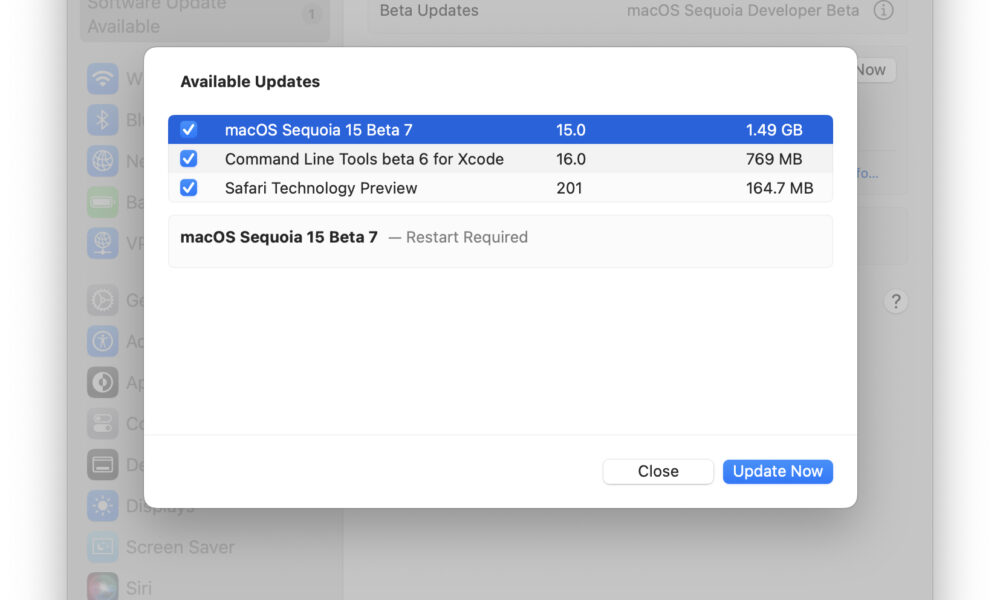Select Command Line Tools beta 6 for Xcode row
This screenshot has width=1000, height=600.
click(500, 159)
